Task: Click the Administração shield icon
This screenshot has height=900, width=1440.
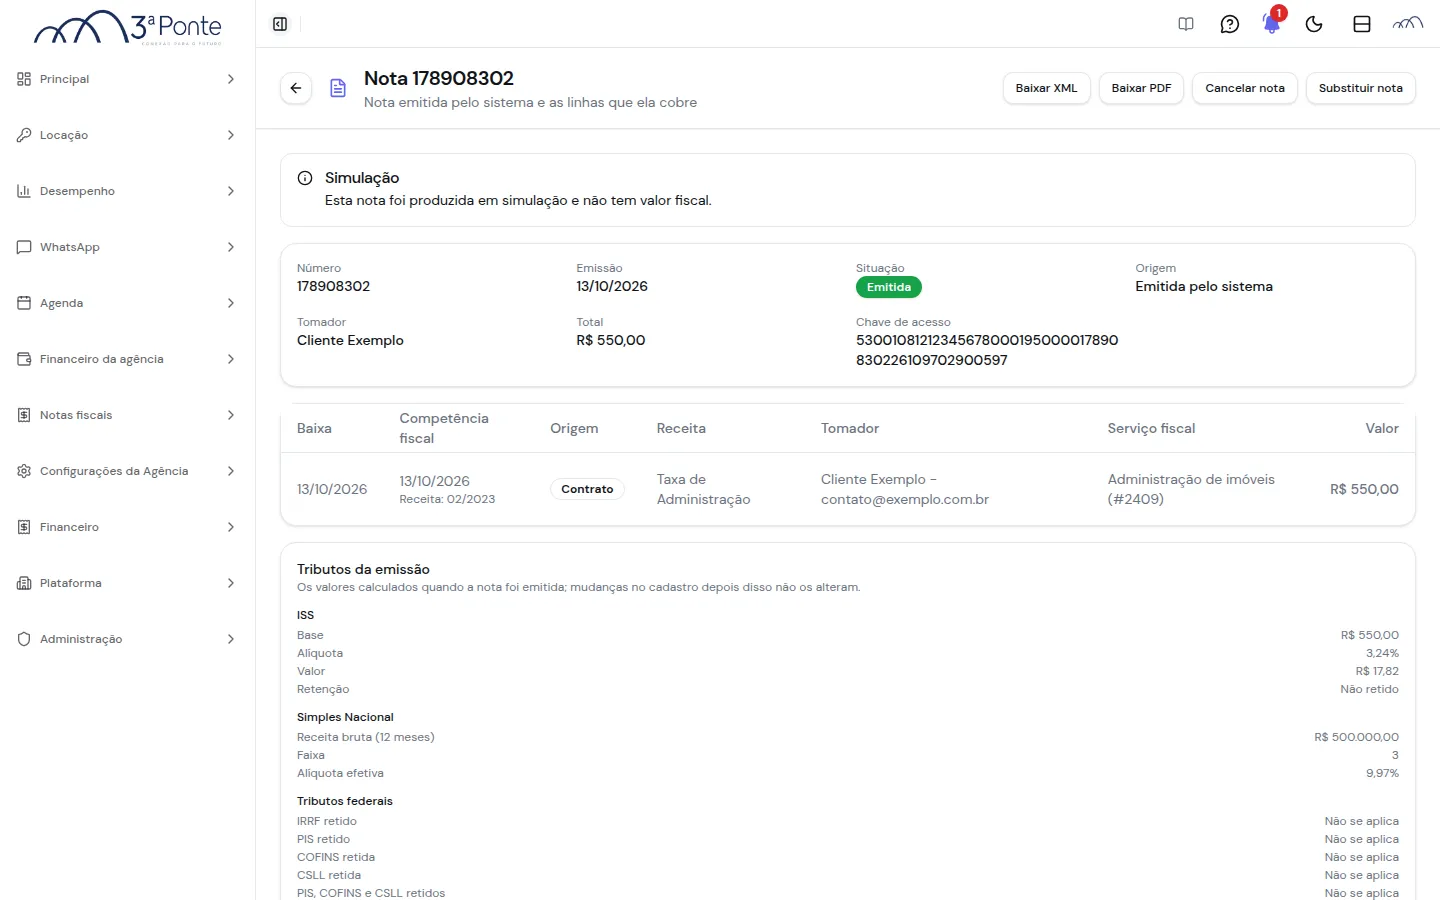Action: pyautogui.click(x=24, y=639)
